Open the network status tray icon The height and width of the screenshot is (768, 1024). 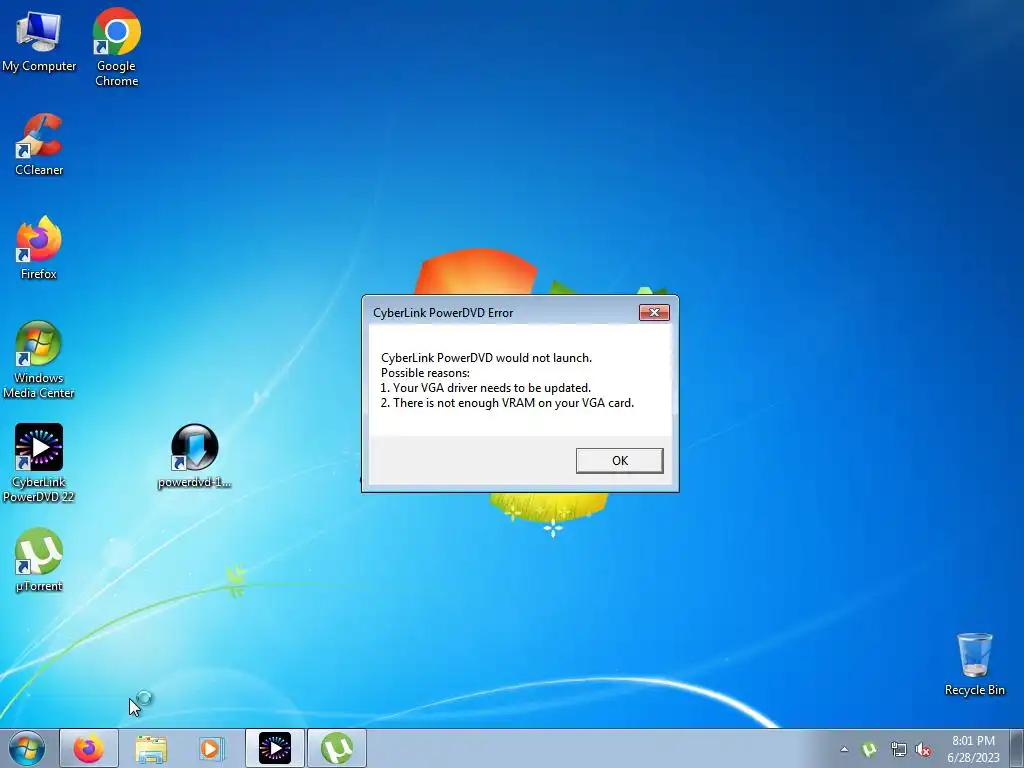[x=898, y=749]
